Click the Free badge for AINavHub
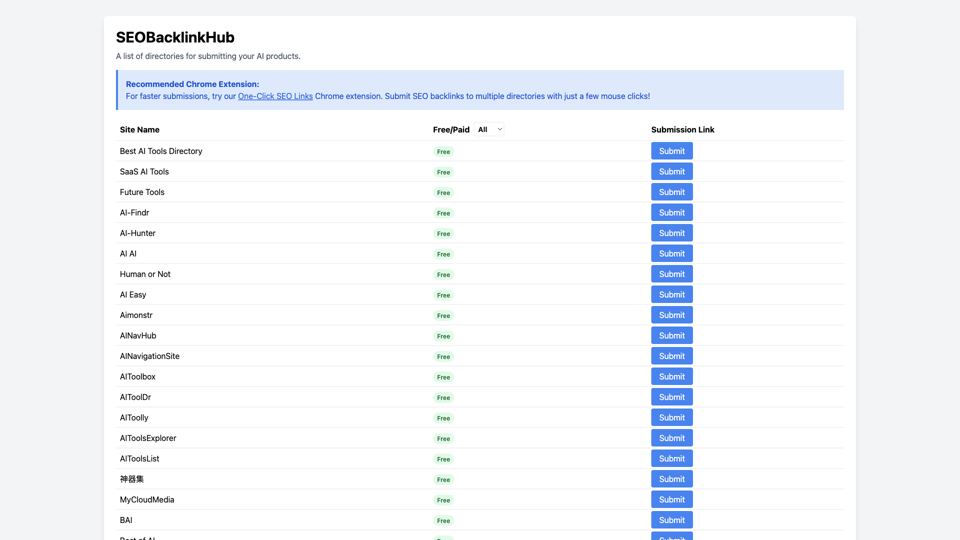This screenshot has height=540, width=960. pyautogui.click(x=443, y=336)
